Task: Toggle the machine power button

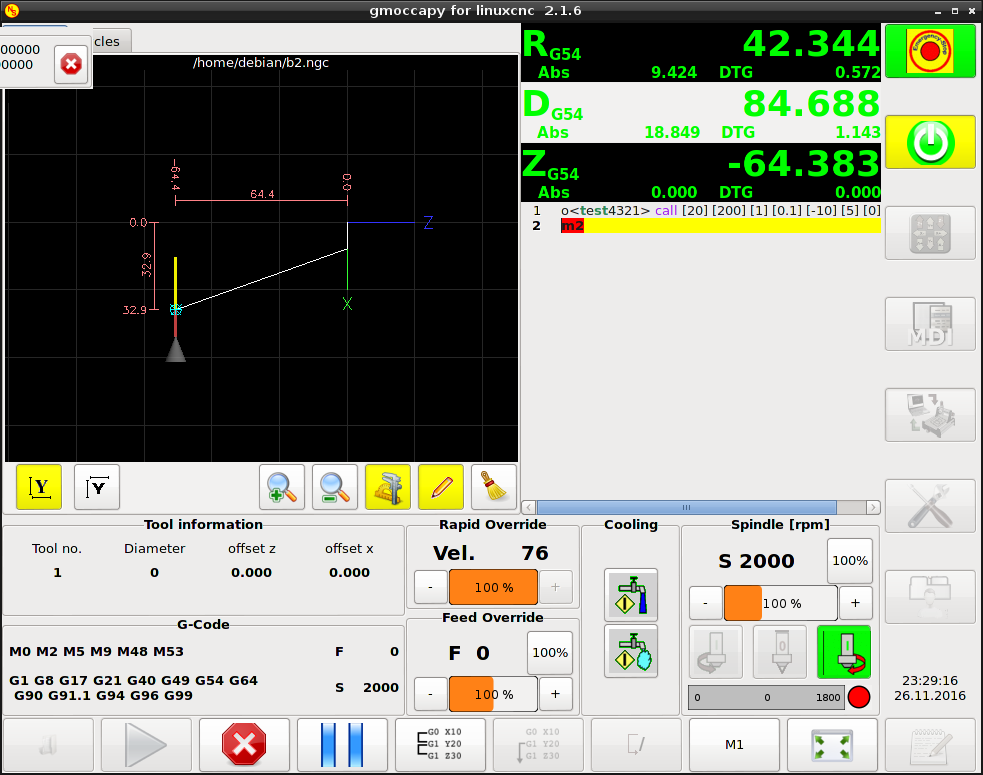Action: tap(930, 142)
